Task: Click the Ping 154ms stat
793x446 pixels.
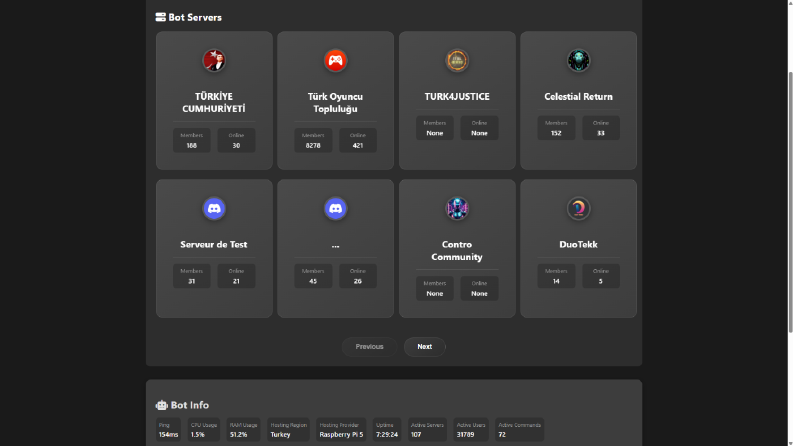Action: click(168, 430)
